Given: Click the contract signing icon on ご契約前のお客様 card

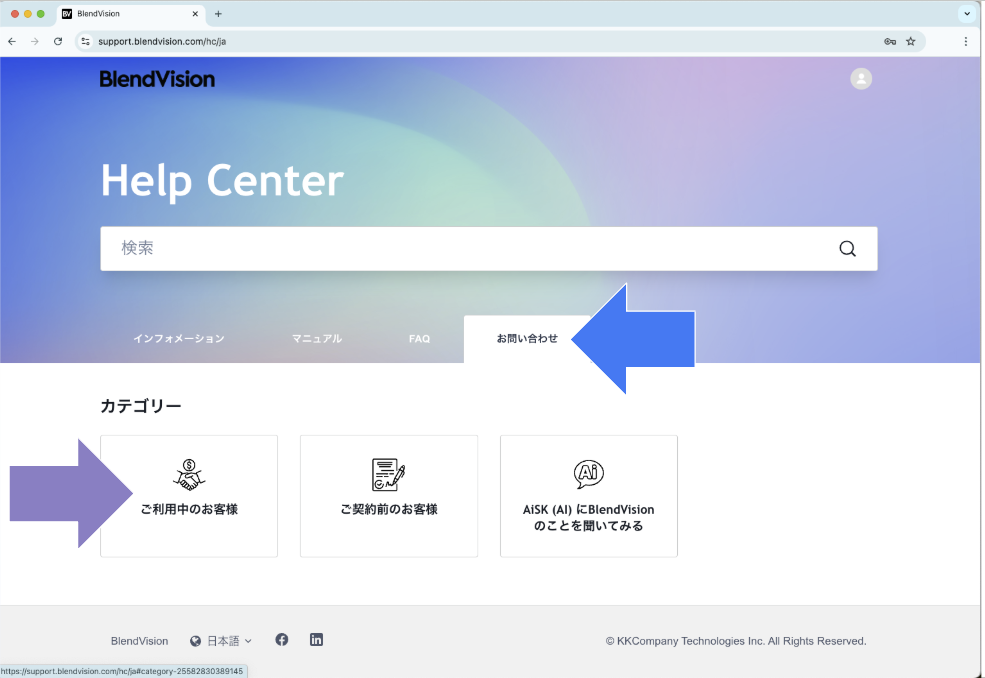Looking at the screenshot, I should click(x=388, y=475).
